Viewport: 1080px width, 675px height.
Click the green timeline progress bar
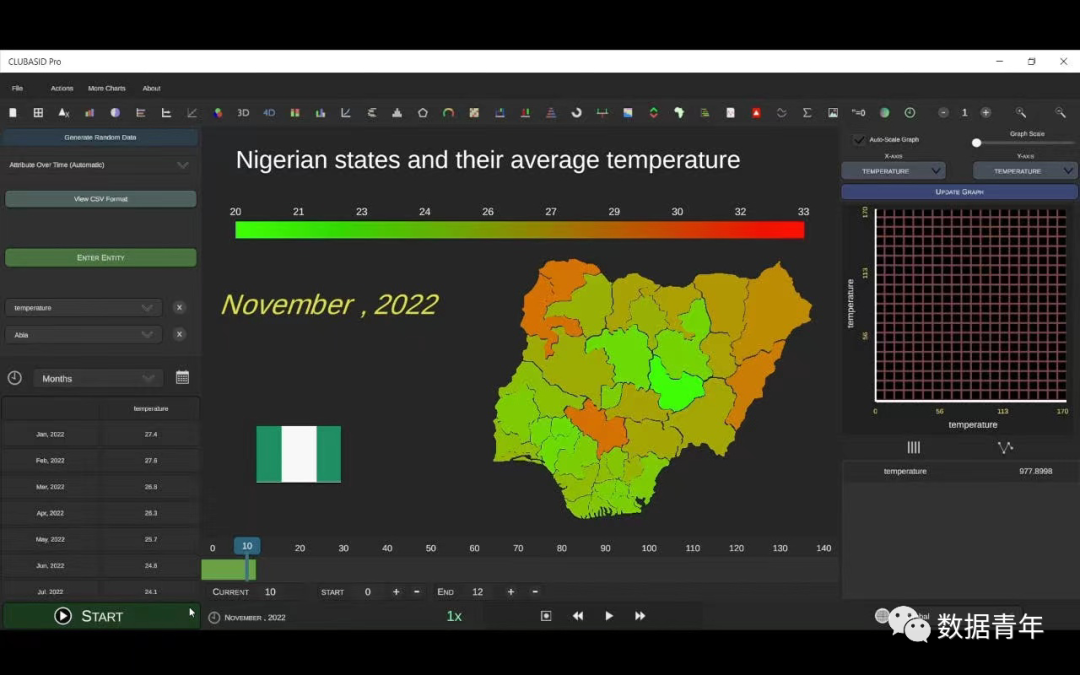point(228,570)
